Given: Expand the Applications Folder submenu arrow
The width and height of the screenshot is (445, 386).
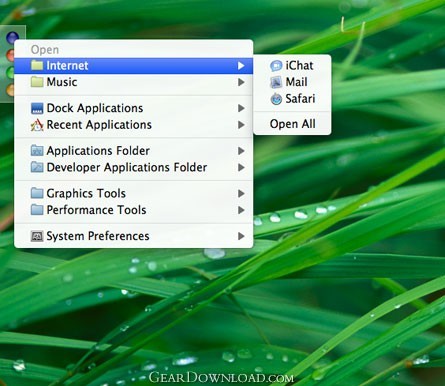Looking at the screenshot, I should [241, 151].
